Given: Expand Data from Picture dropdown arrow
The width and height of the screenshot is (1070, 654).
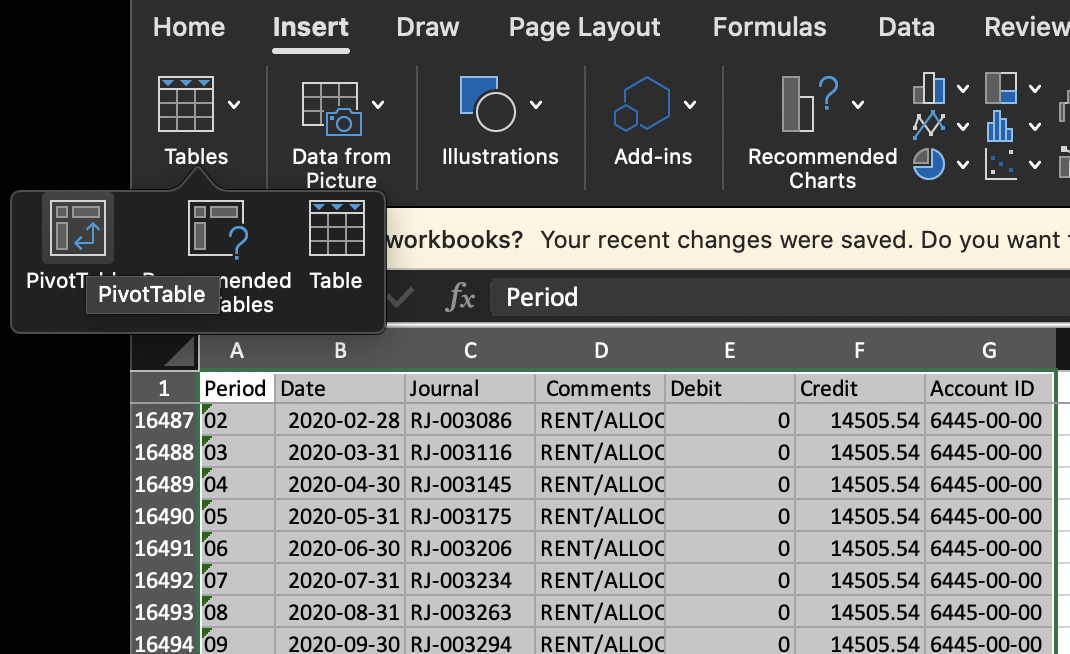Looking at the screenshot, I should click(x=378, y=104).
